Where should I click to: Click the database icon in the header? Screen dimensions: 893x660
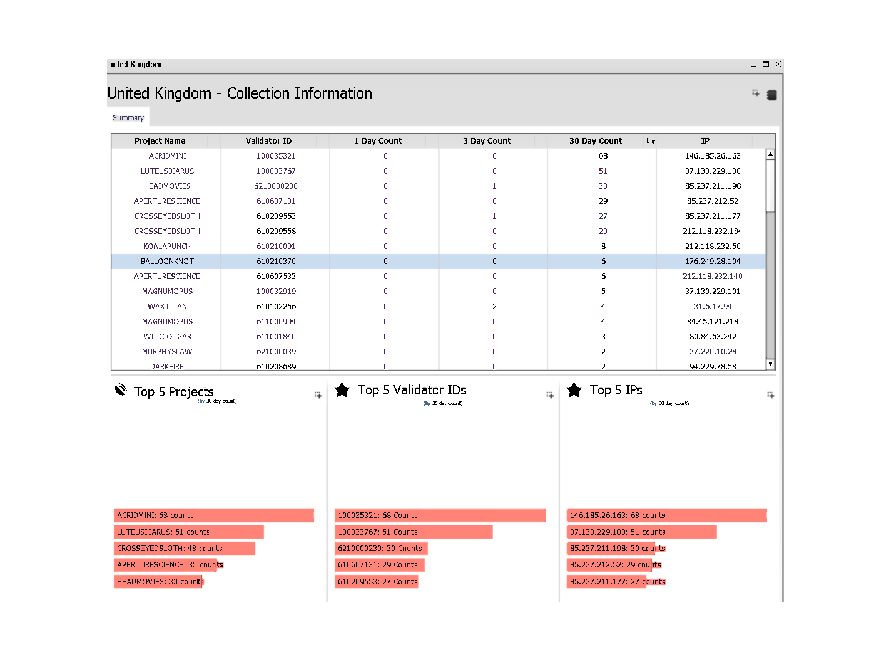click(771, 95)
